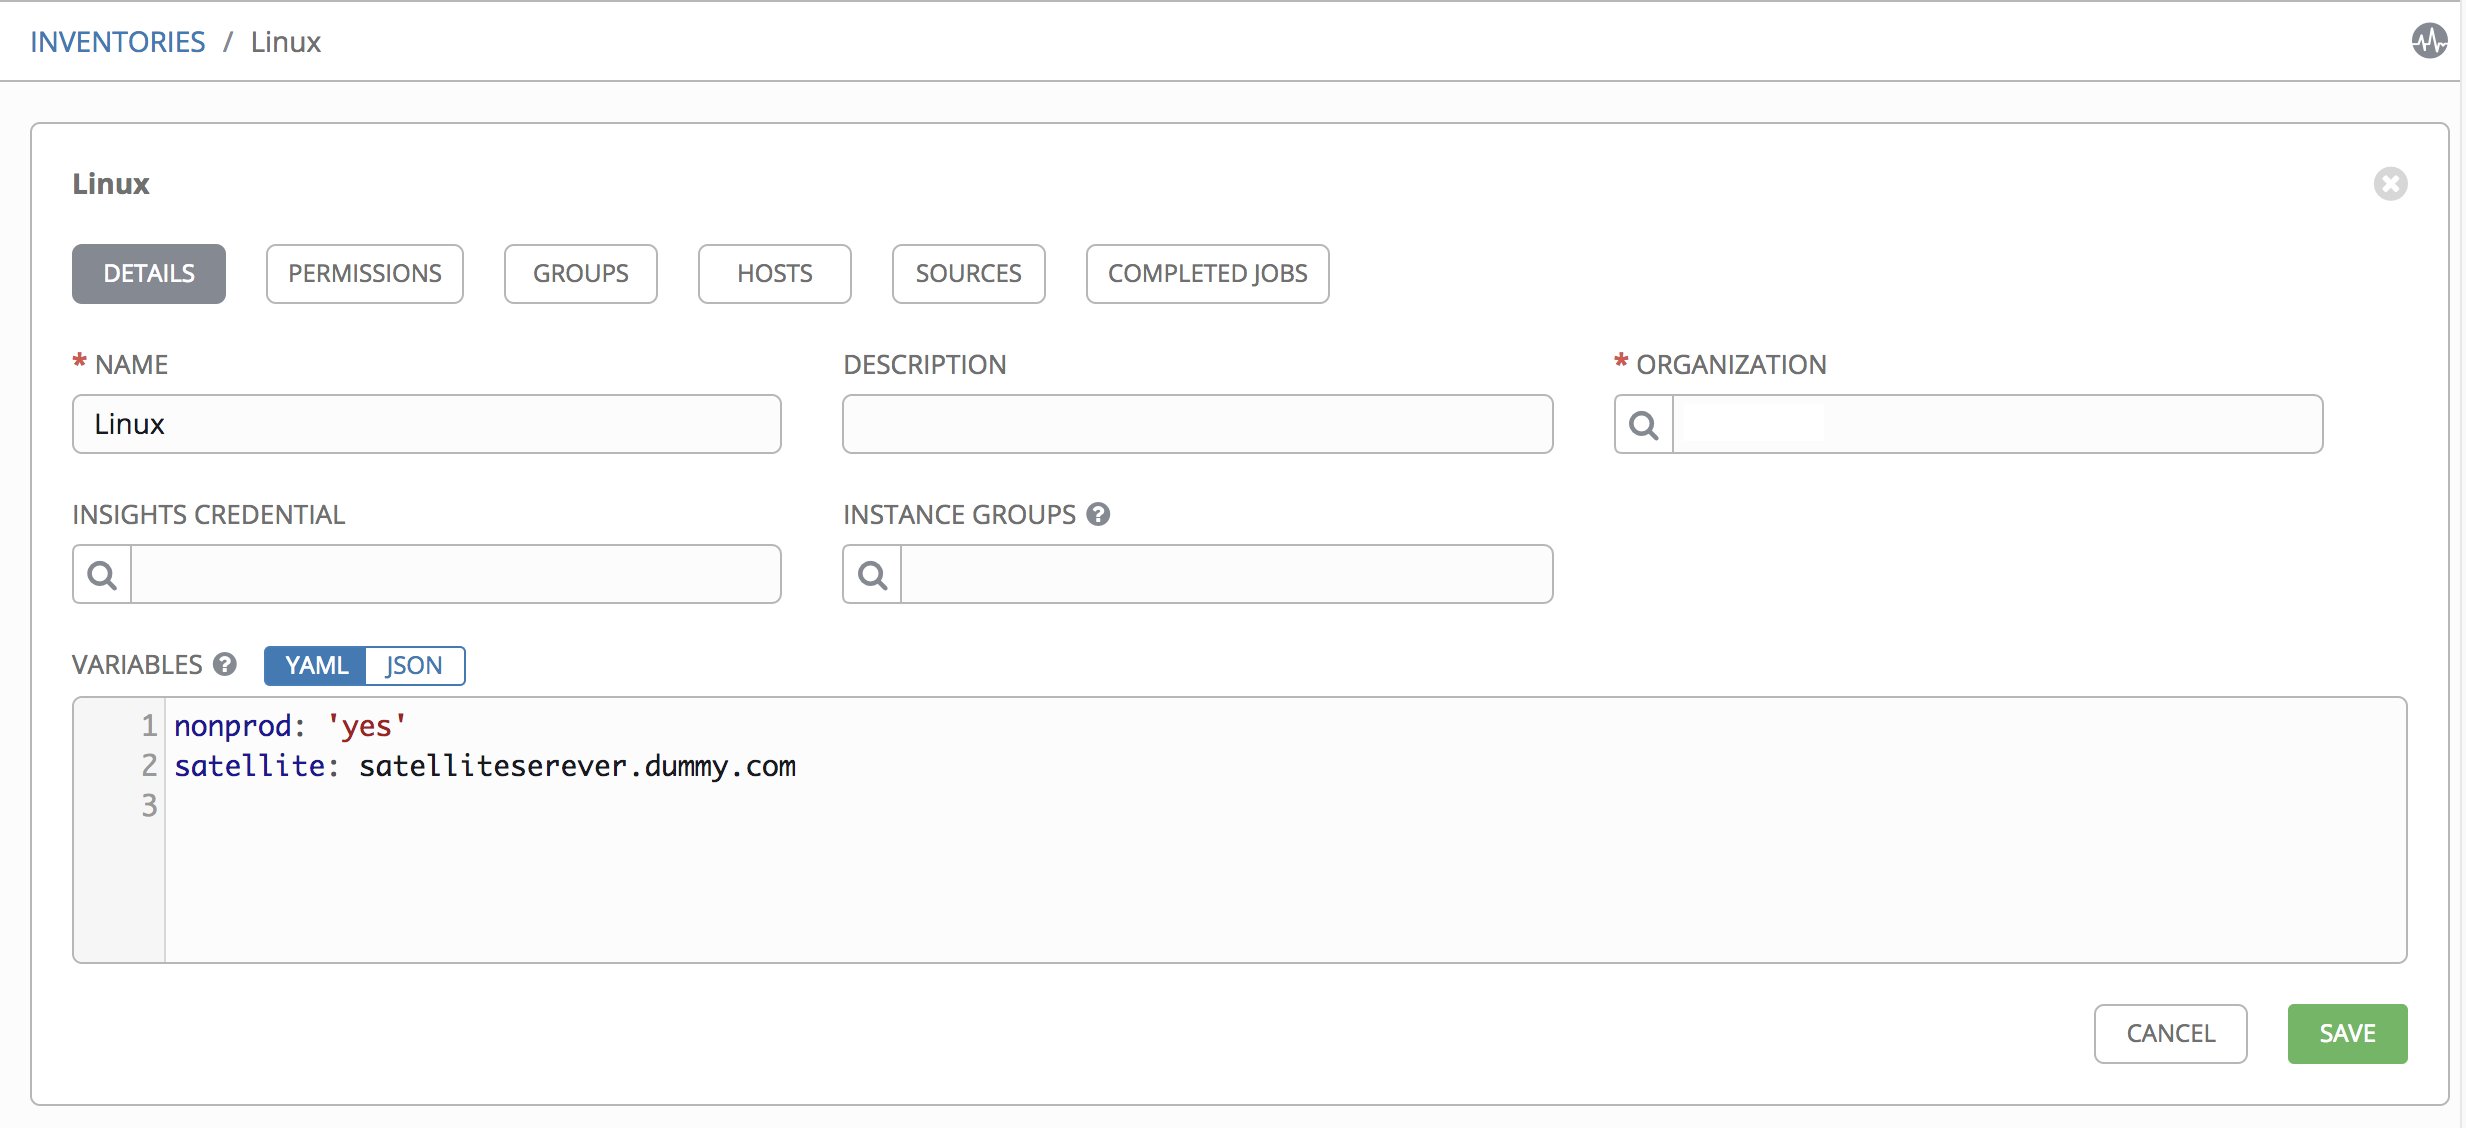Open the activity stream icon
This screenshot has width=2466, height=1128.
2429,42
